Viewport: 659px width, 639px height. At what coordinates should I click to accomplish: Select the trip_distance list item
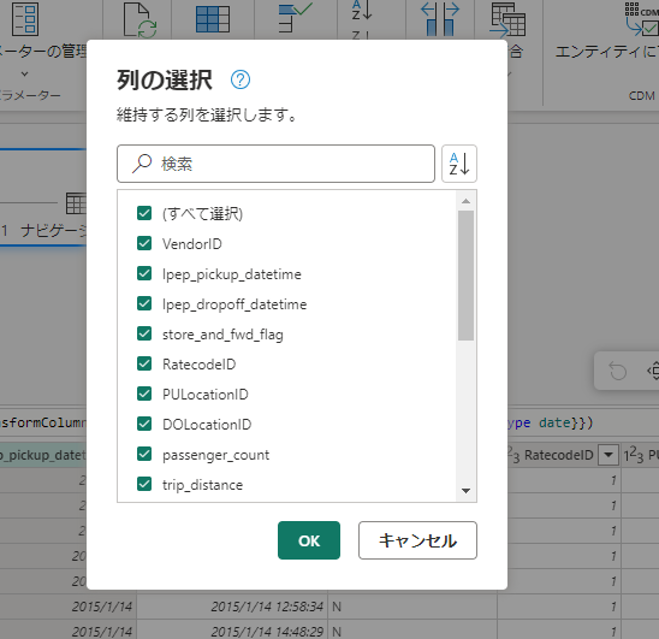coord(202,485)
